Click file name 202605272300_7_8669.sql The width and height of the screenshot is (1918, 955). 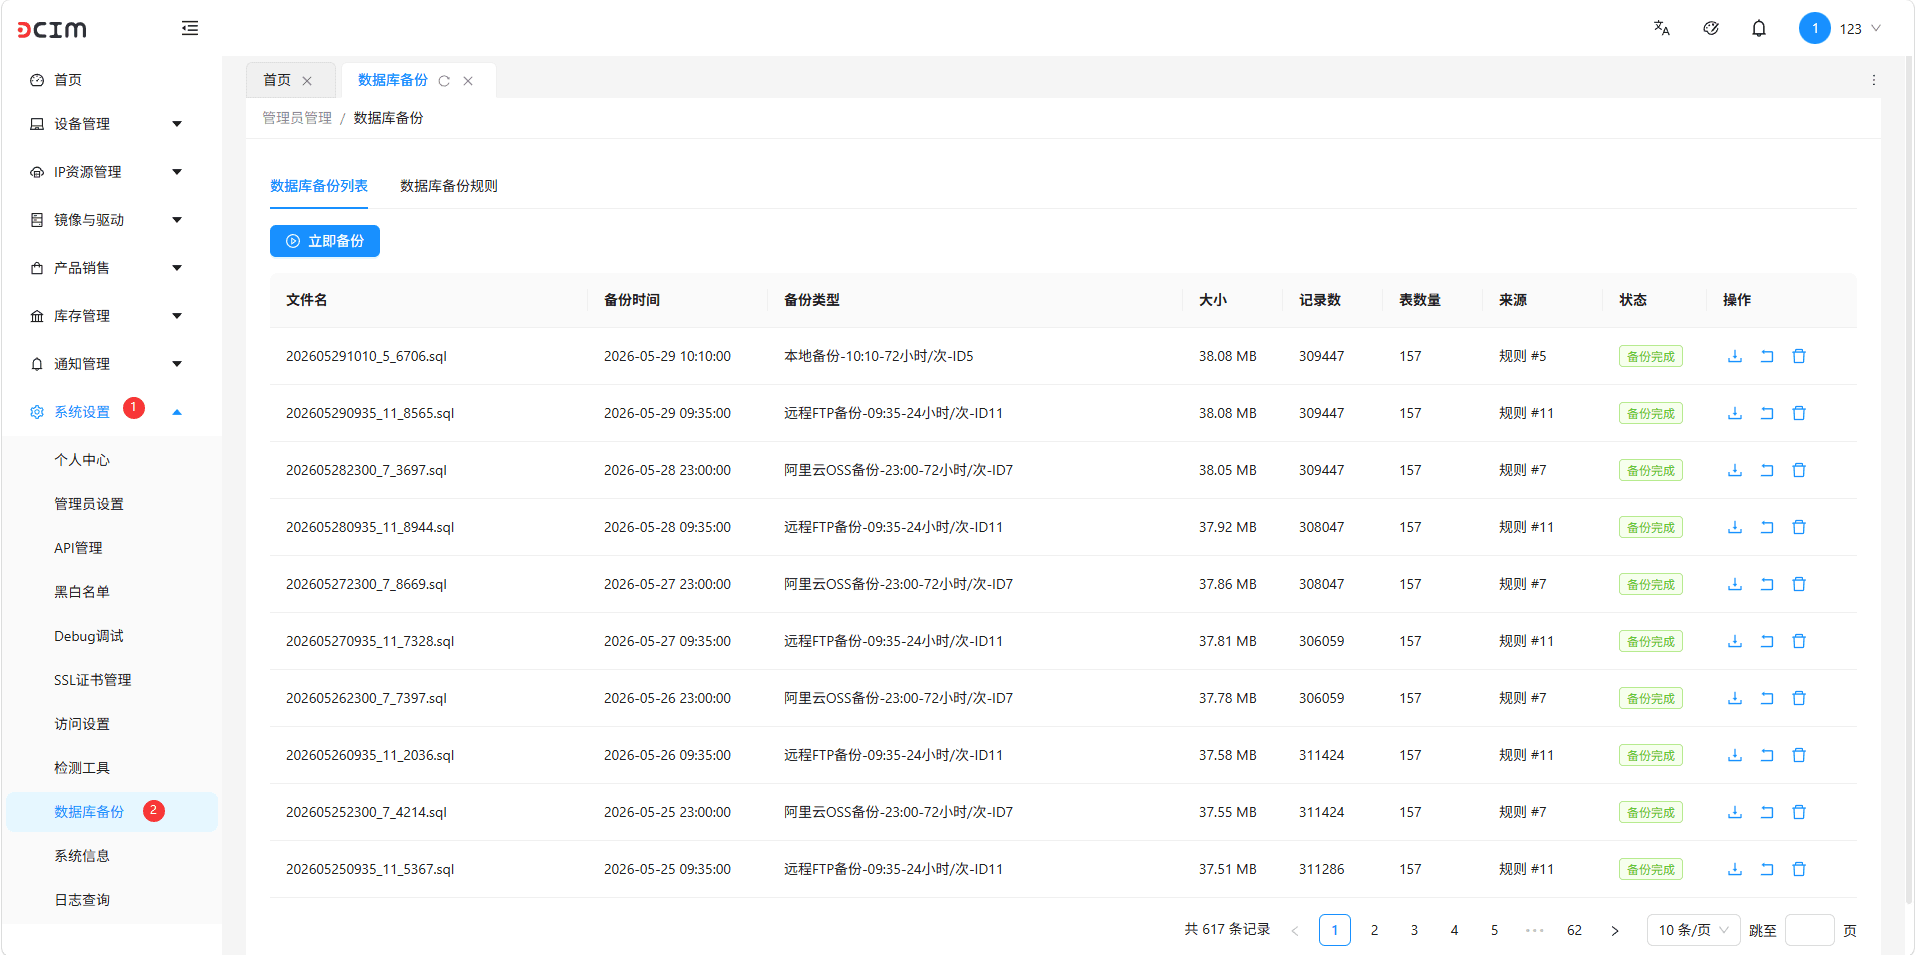pyautogui.click(x=366, y=584)
